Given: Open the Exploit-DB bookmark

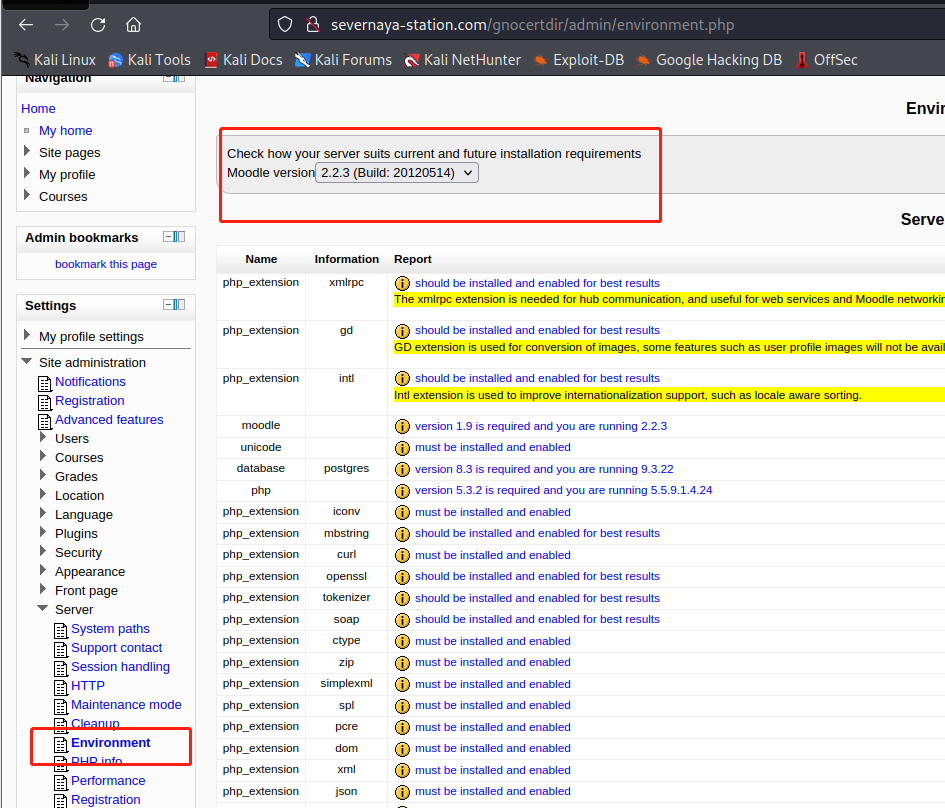Looking at the screenshot, I should pyautogui.click(x=579, y=60).
